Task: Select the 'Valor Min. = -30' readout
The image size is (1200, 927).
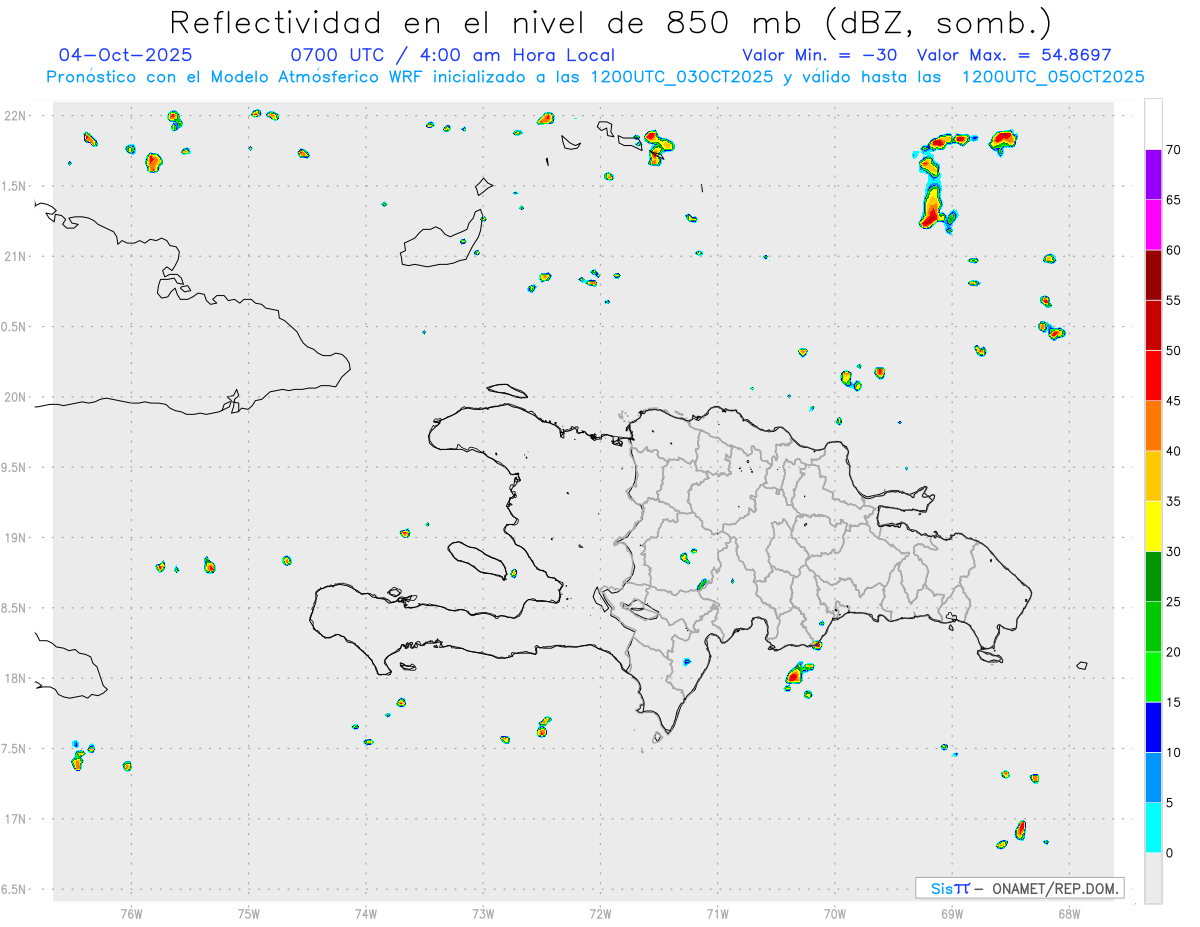Action: [822, 55]
